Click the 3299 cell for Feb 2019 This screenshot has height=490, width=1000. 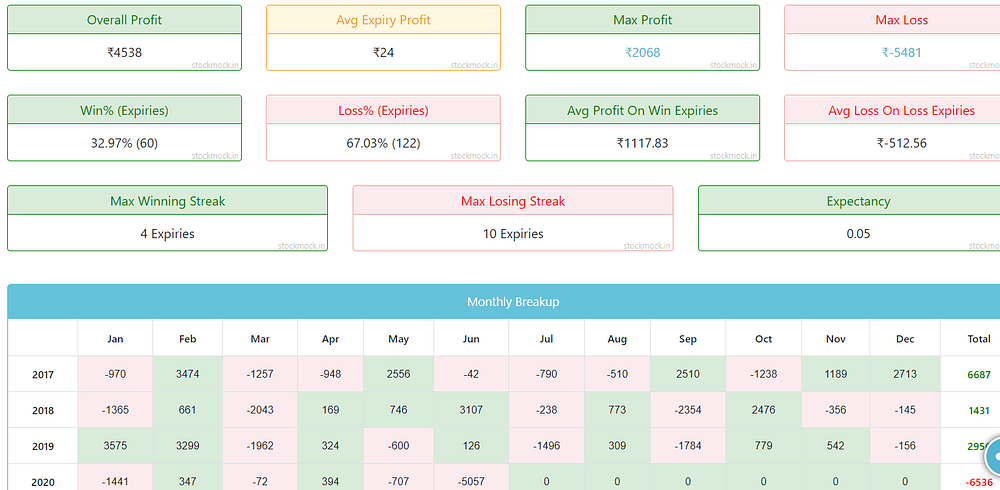coord(188,445)
